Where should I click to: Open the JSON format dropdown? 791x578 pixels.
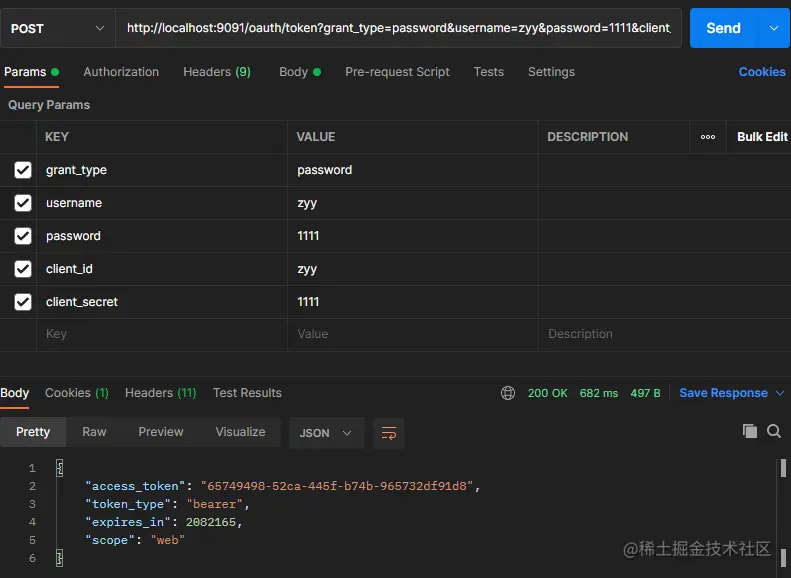click(x=326, y=433)
